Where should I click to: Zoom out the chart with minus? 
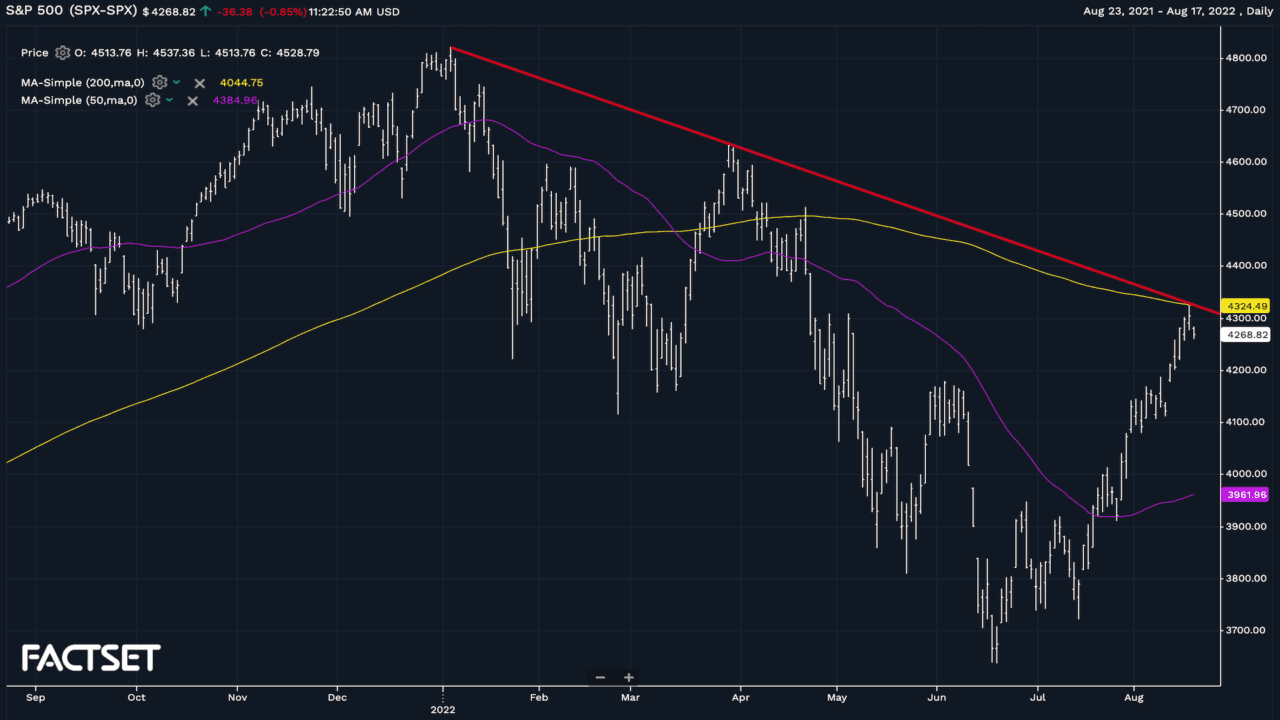point(600,677)
